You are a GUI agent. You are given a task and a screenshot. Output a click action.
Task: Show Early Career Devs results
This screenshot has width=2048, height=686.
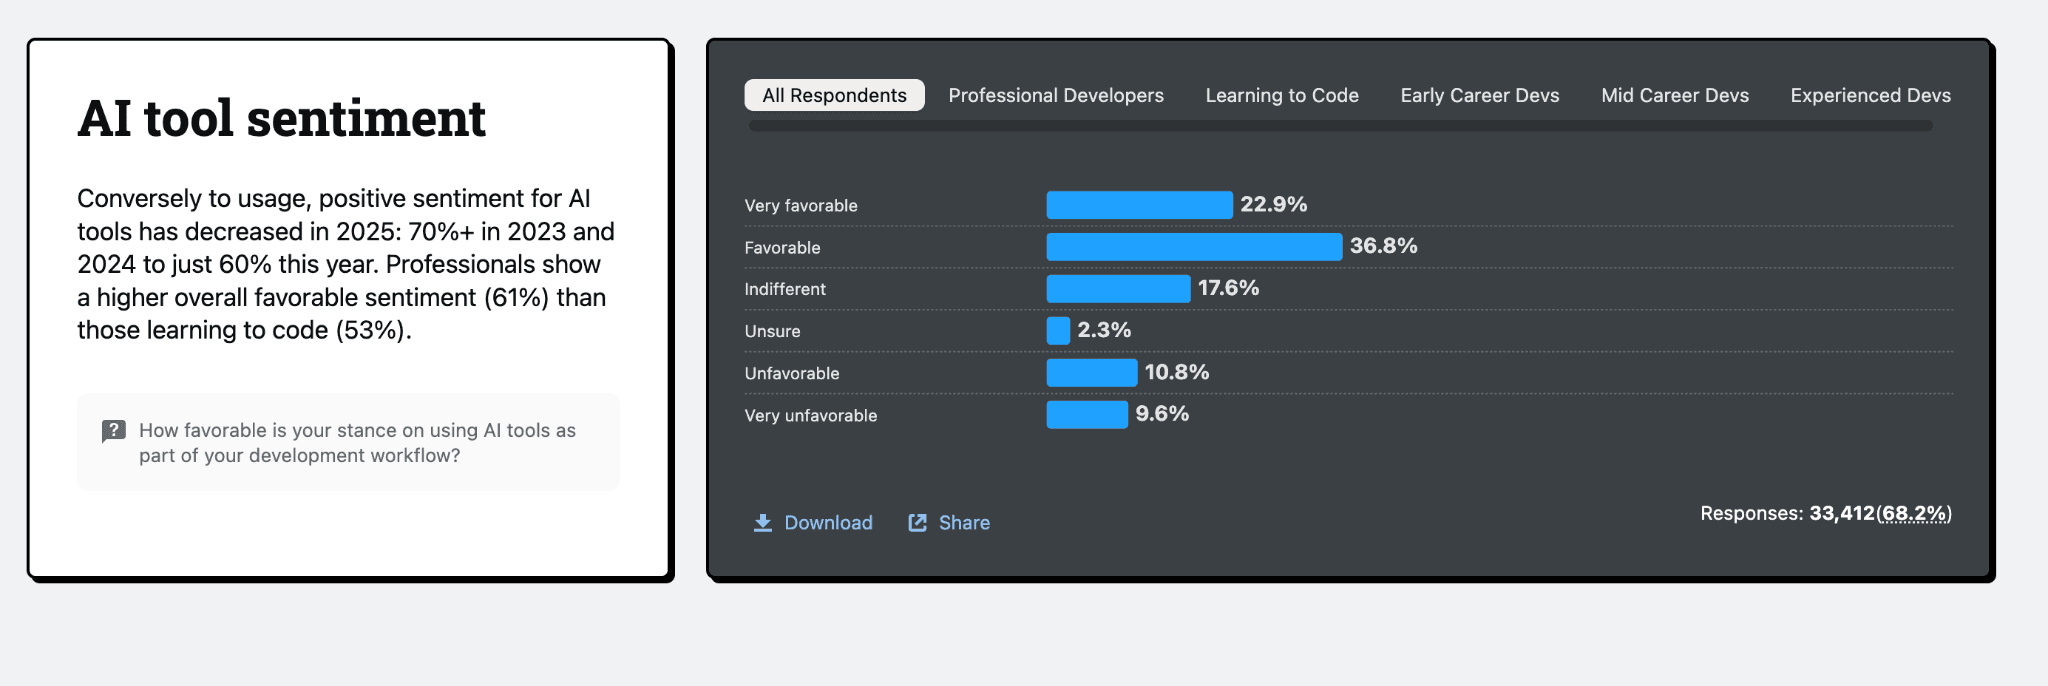[x=1480, y=95]
